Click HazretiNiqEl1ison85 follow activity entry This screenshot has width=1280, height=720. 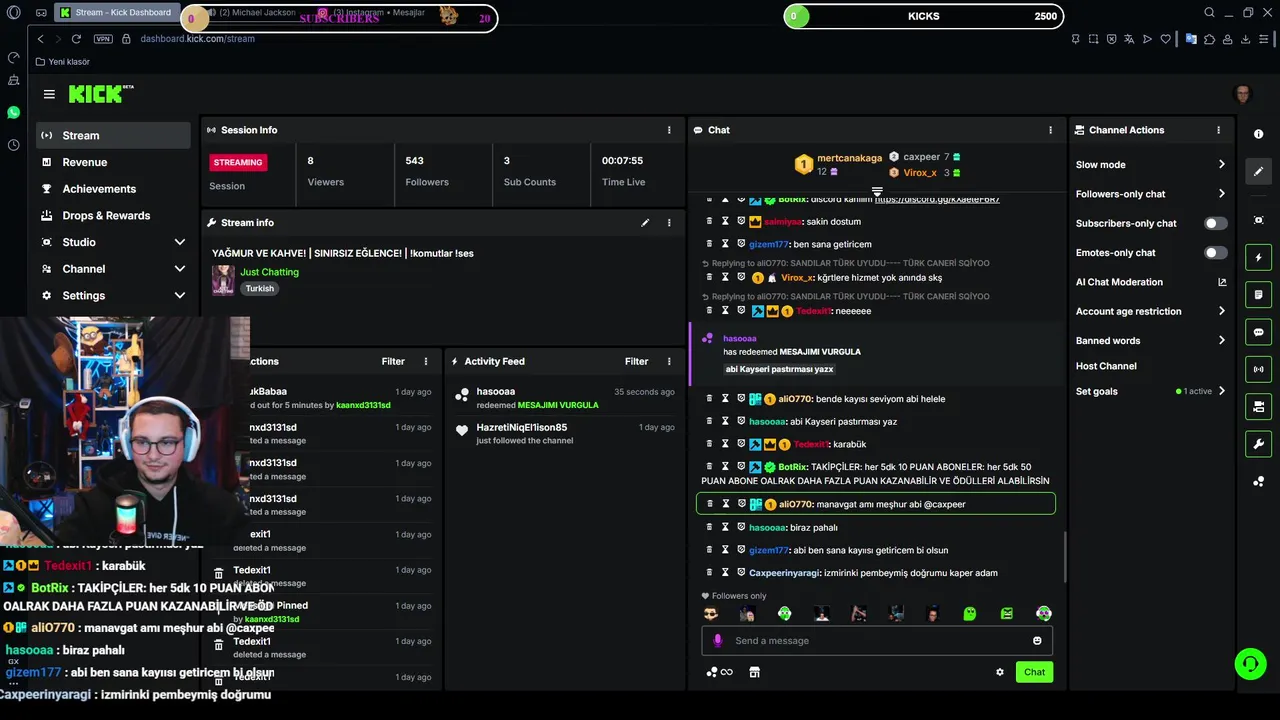click(x=567, y=434)
